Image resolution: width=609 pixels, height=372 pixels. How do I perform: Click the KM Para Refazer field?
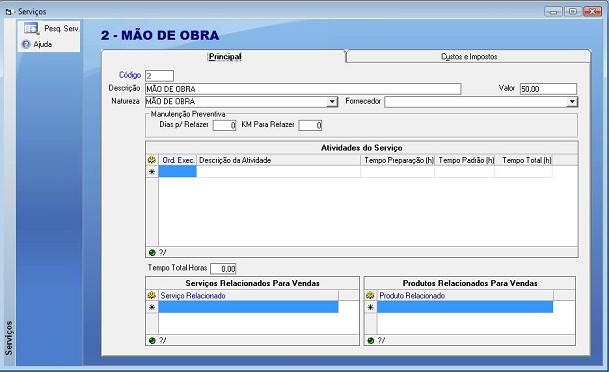pyautogui.click(x=310, y=125)
